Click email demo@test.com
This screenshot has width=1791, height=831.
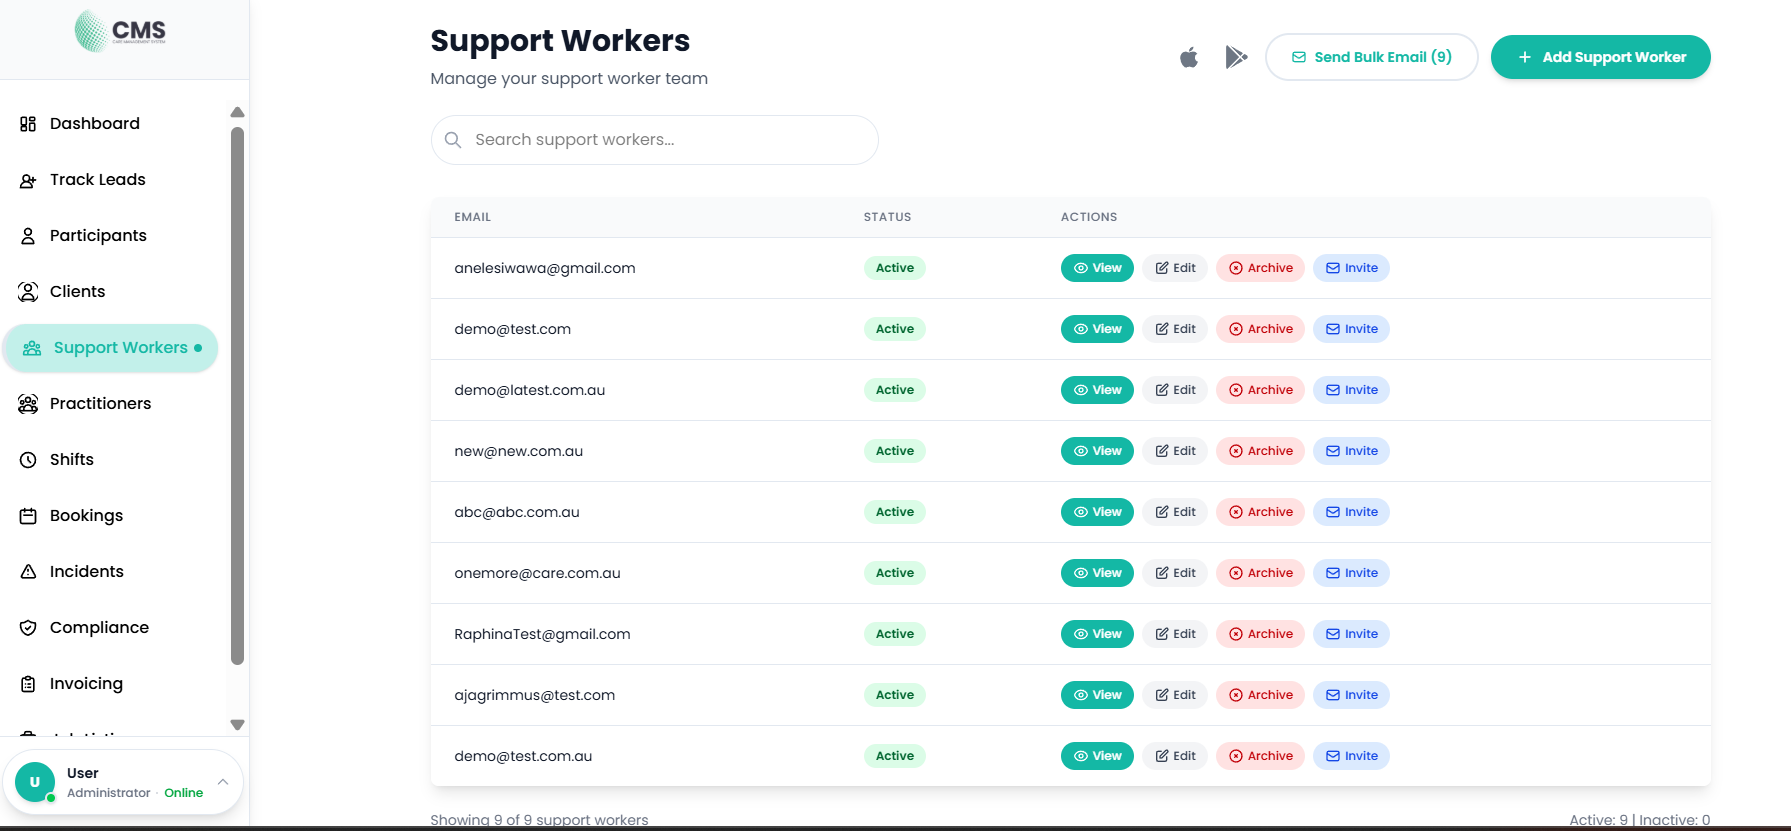513,329
